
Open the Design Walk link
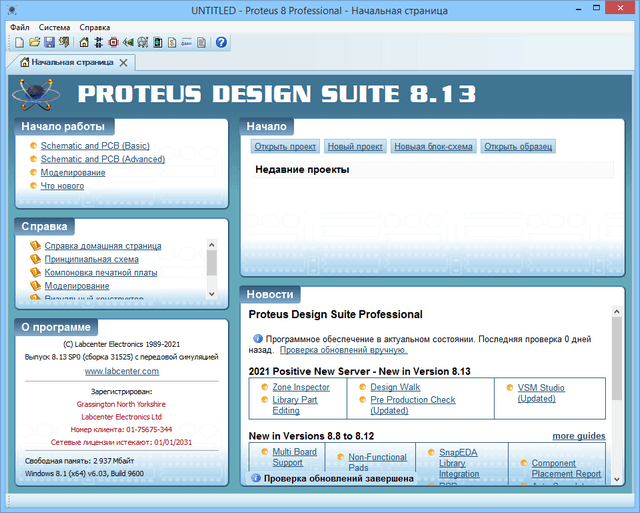(395, 387)
